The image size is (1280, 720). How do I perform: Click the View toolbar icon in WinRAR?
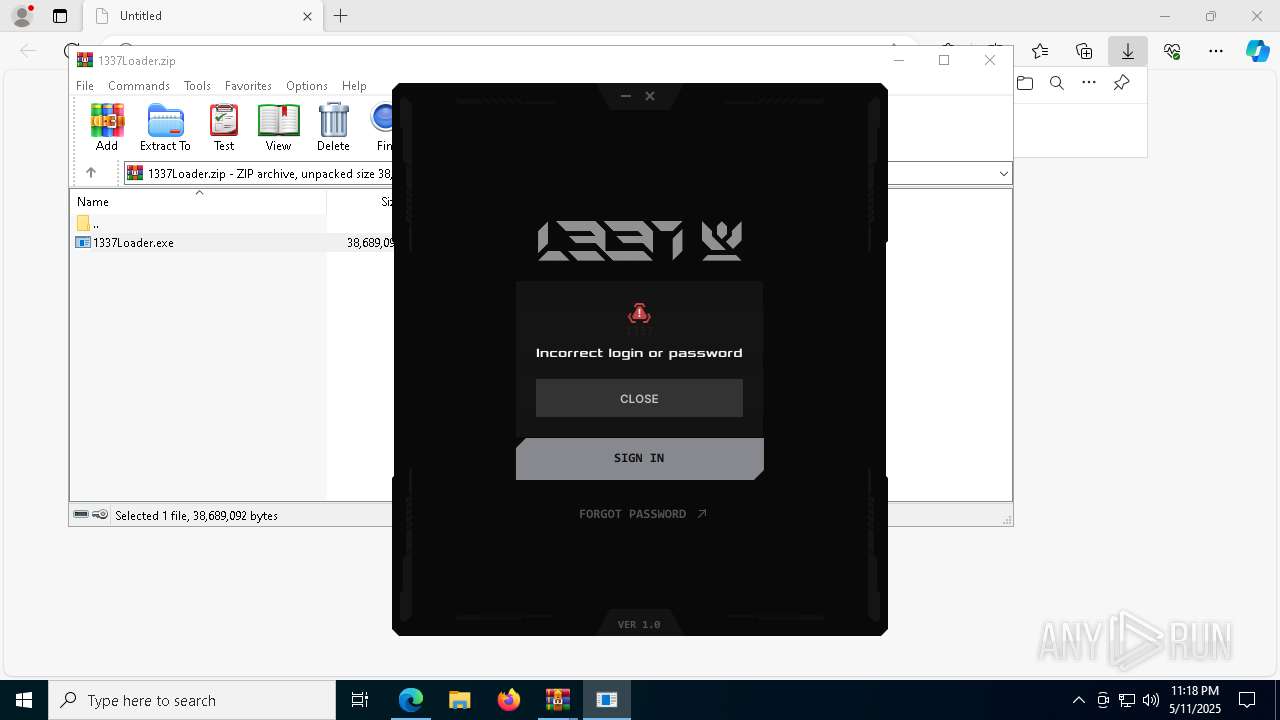click(x=278, y=126)
